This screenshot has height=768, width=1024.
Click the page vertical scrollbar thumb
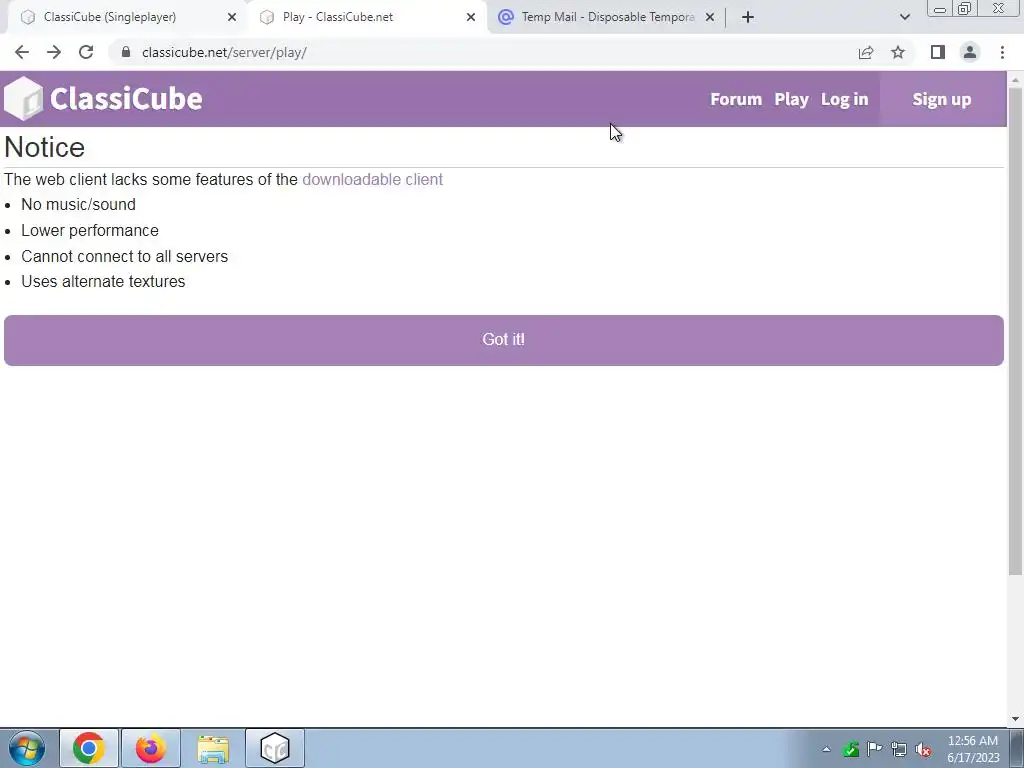tap(1015, 330)
